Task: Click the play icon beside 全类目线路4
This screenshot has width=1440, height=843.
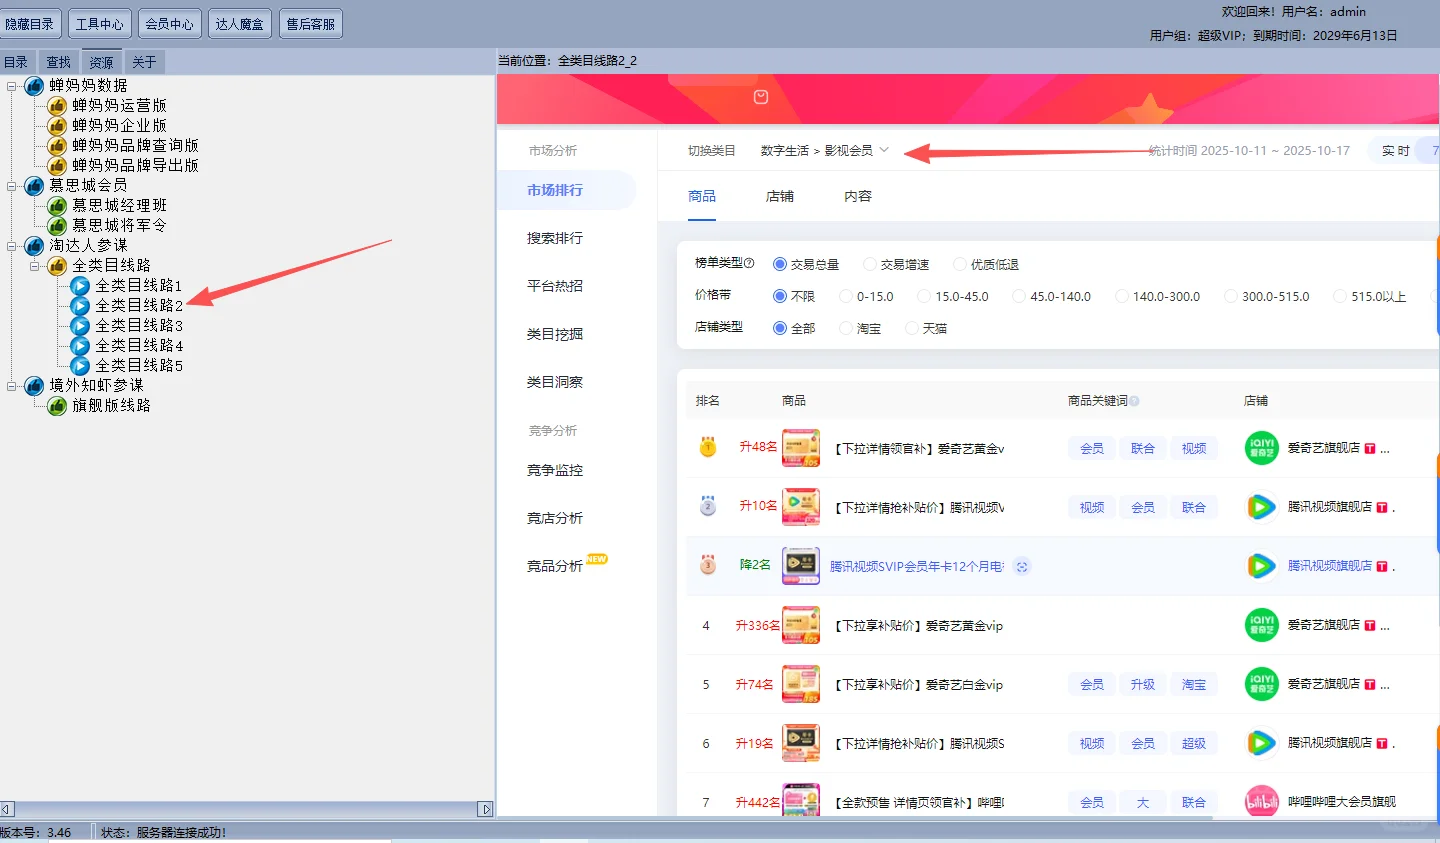Action: pyautogui.click(x=80, y=346)
